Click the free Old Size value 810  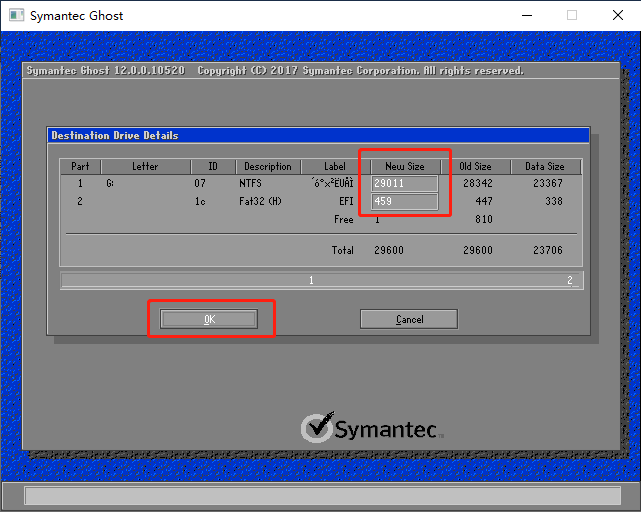point(484,219)
